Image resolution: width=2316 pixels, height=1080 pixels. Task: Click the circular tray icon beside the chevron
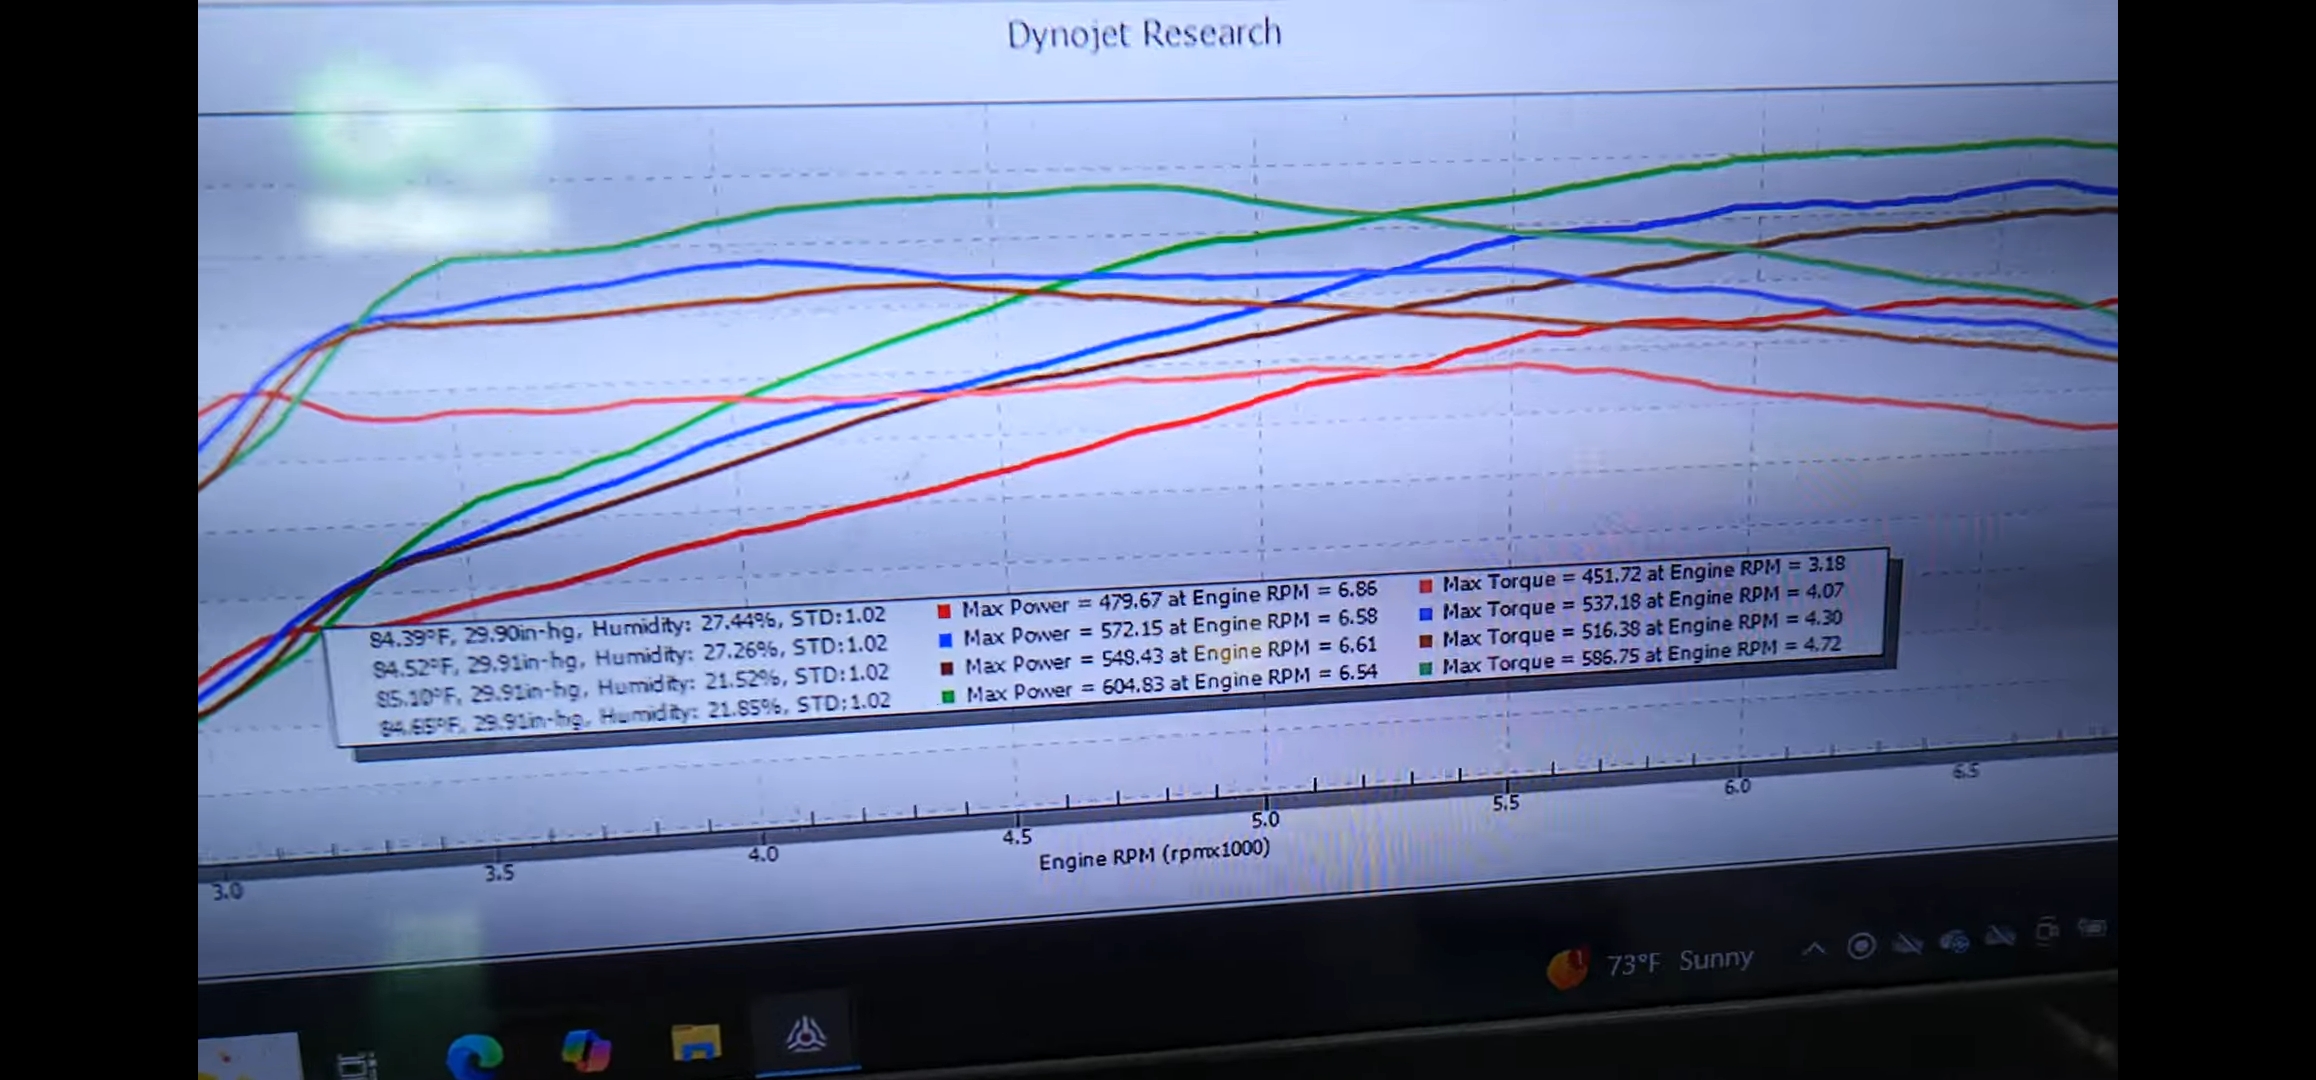pyautogui.click(x=1861, y=945)
